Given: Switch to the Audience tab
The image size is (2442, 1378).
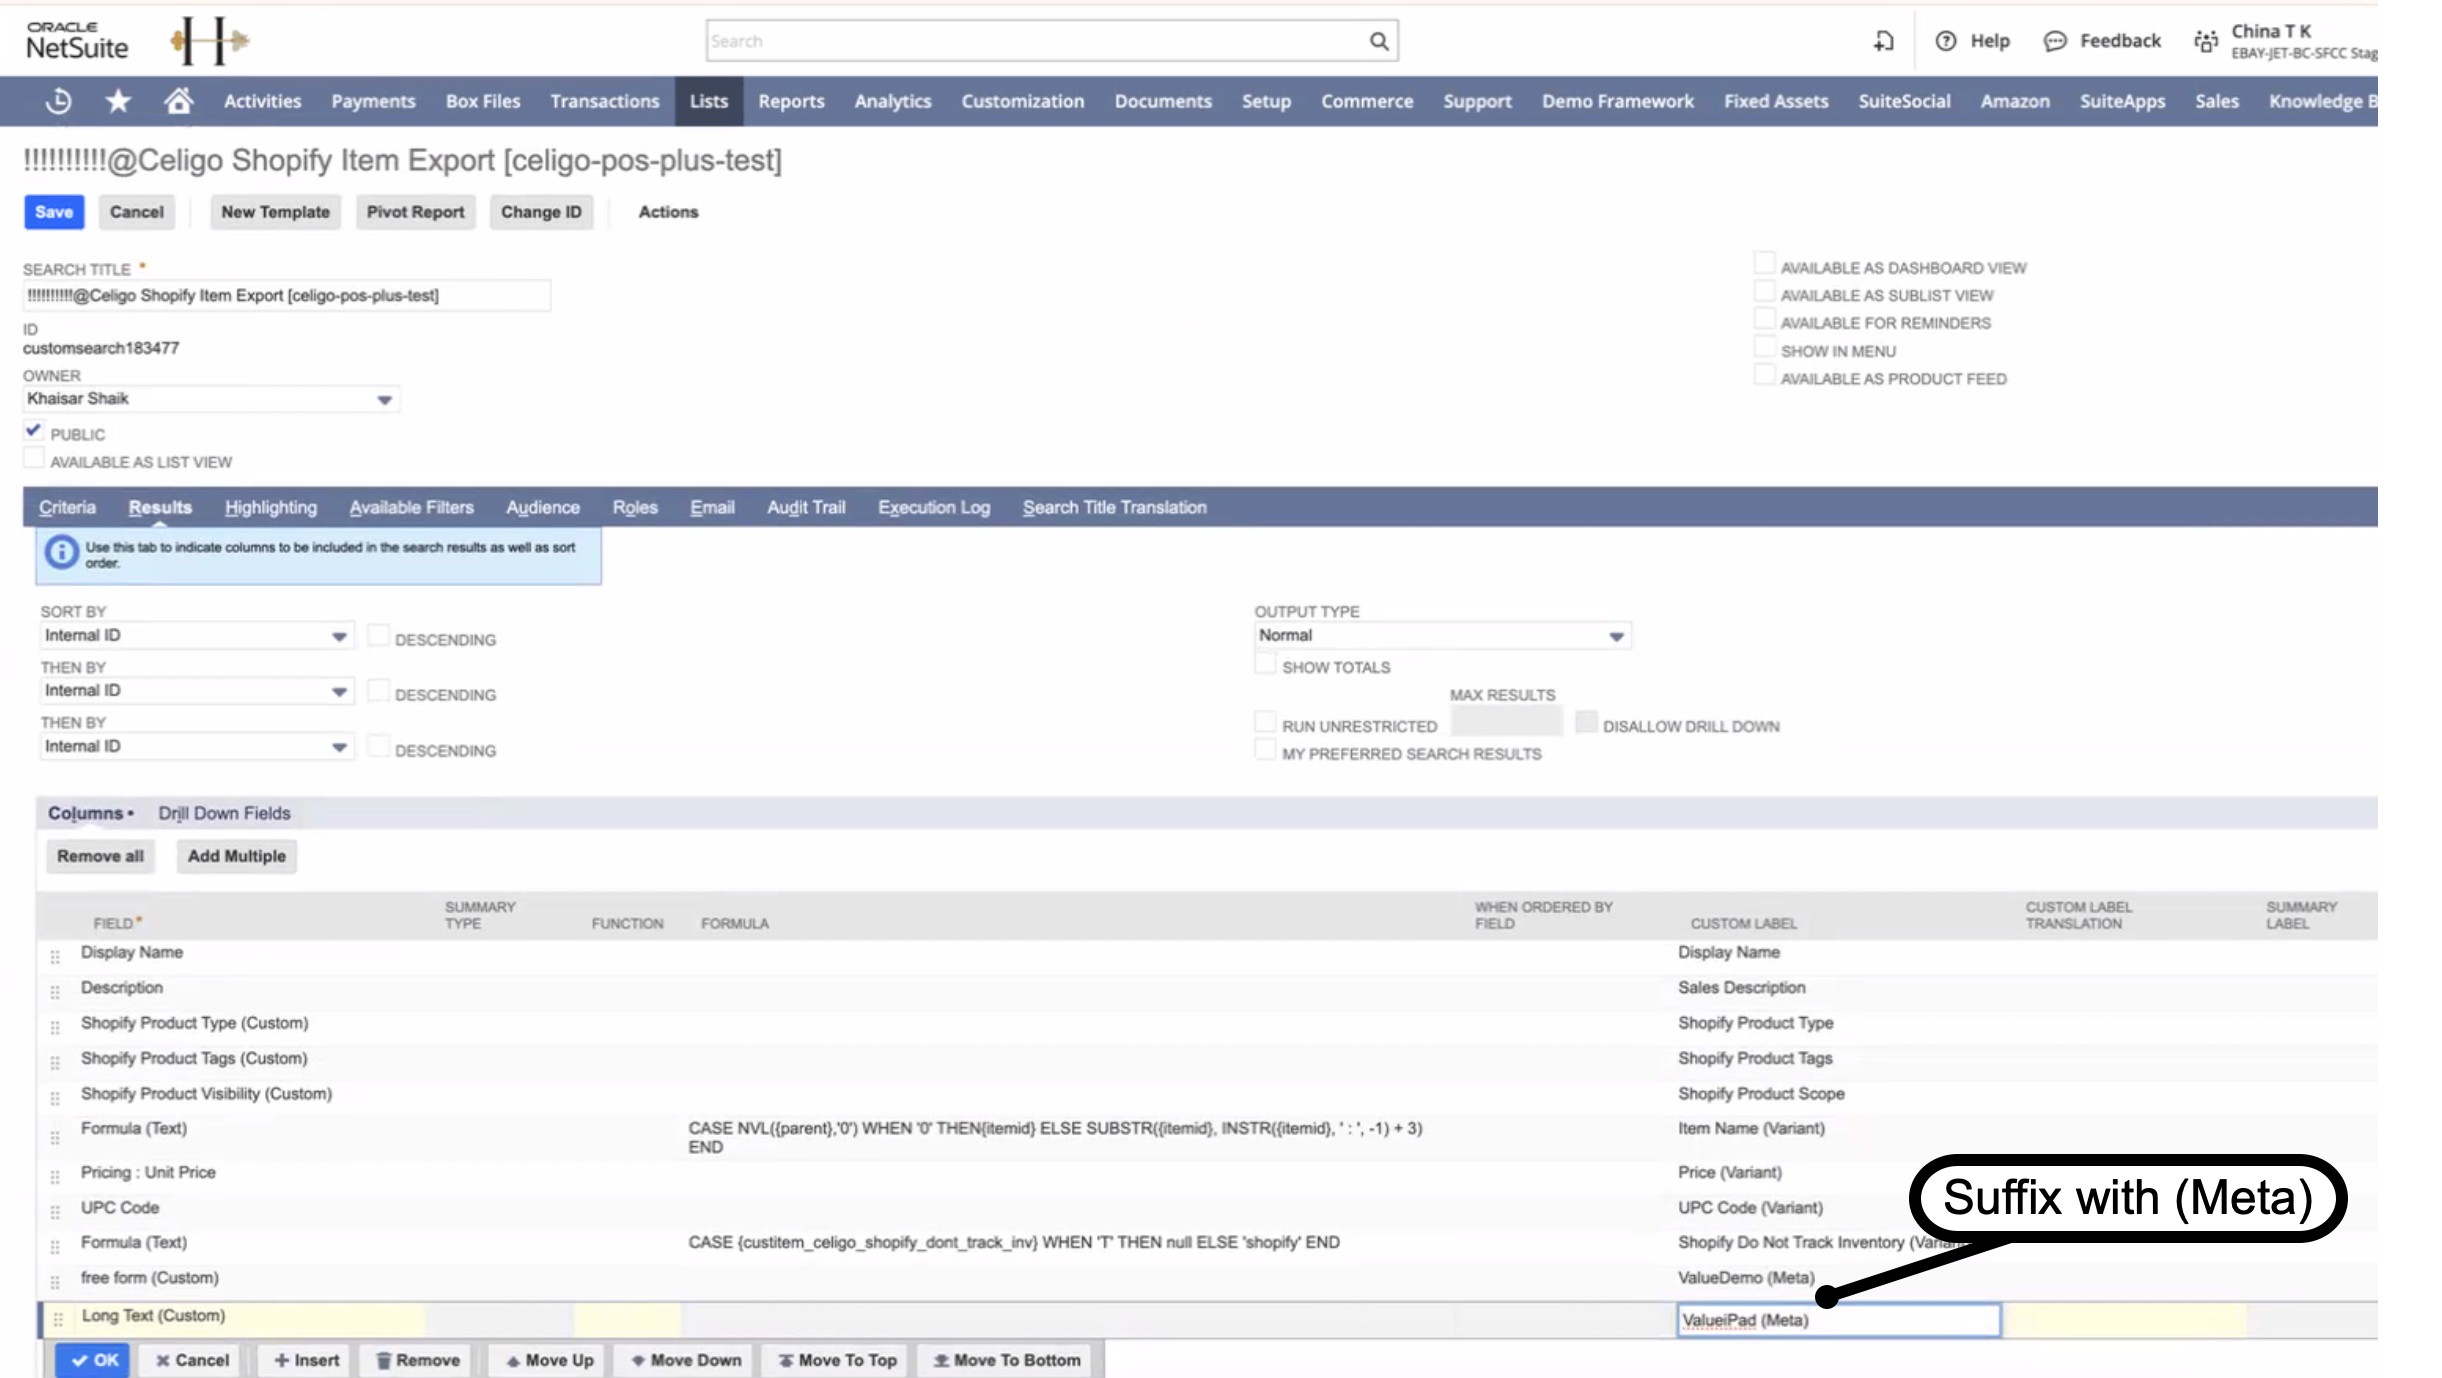Looking at the screenshot, I should (x=543, y=507).
